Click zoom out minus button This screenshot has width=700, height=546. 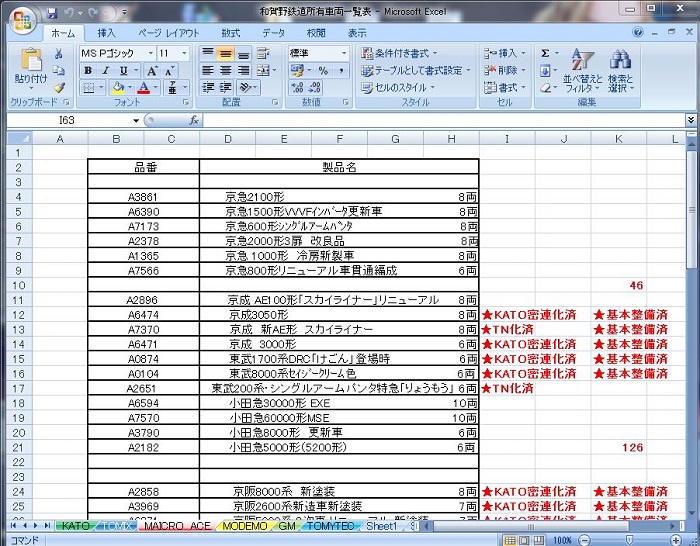(584, 540)
